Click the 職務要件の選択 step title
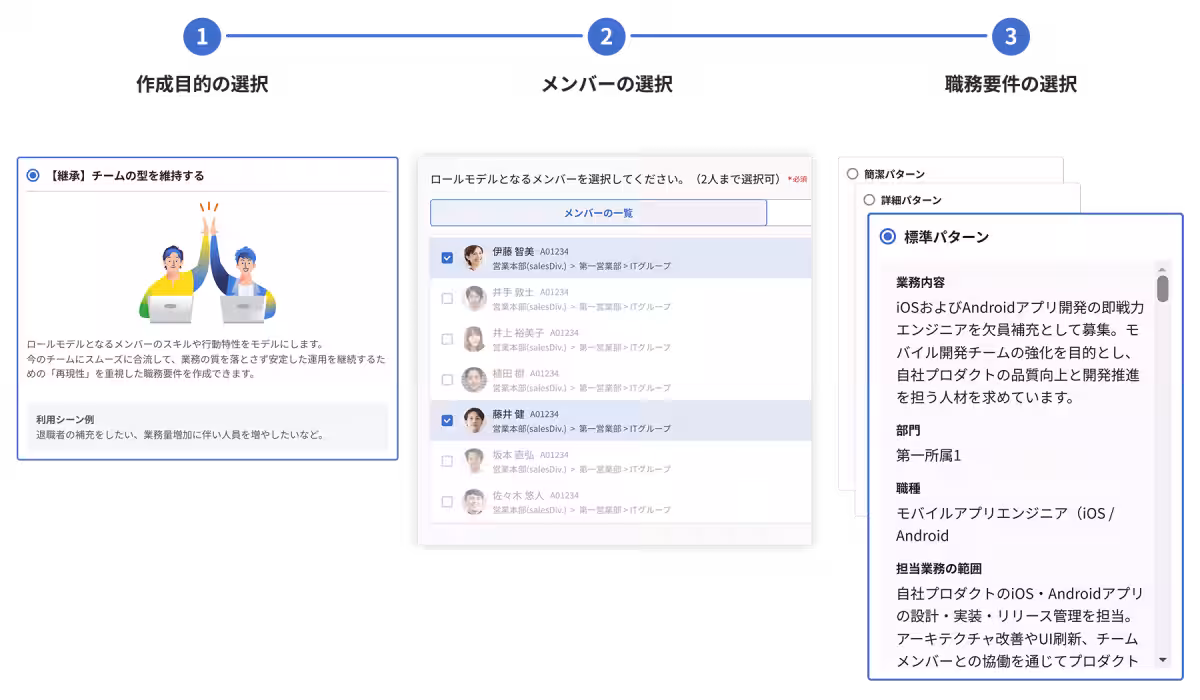The height and width of the screenshot is (700, 1200). click(x=1011, y=84)
